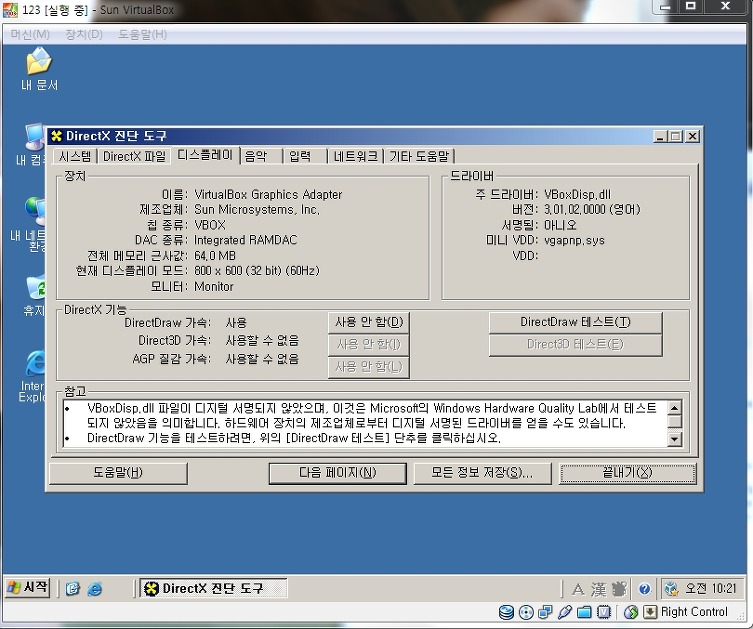Select the DirectX 진단 도구 taskbar button
The image size is (753, 629).
coord(213,588)
